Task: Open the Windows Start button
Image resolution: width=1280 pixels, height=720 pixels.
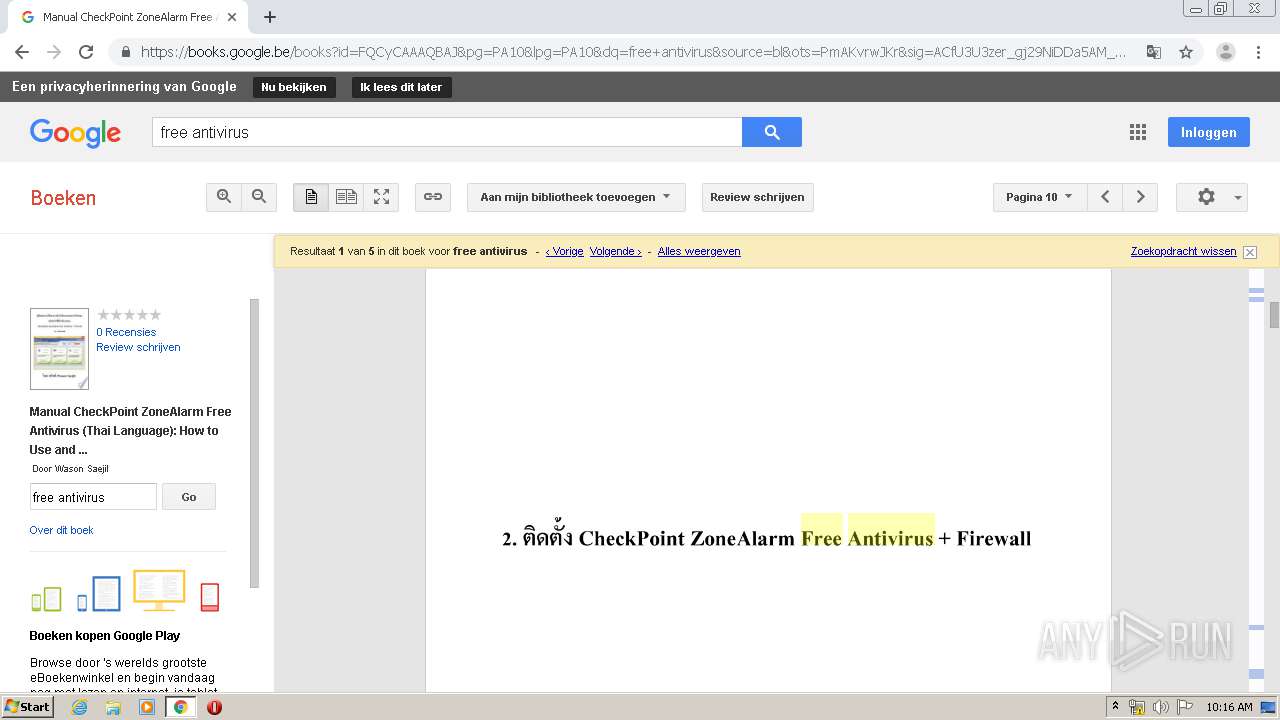Action: point(28,707)
